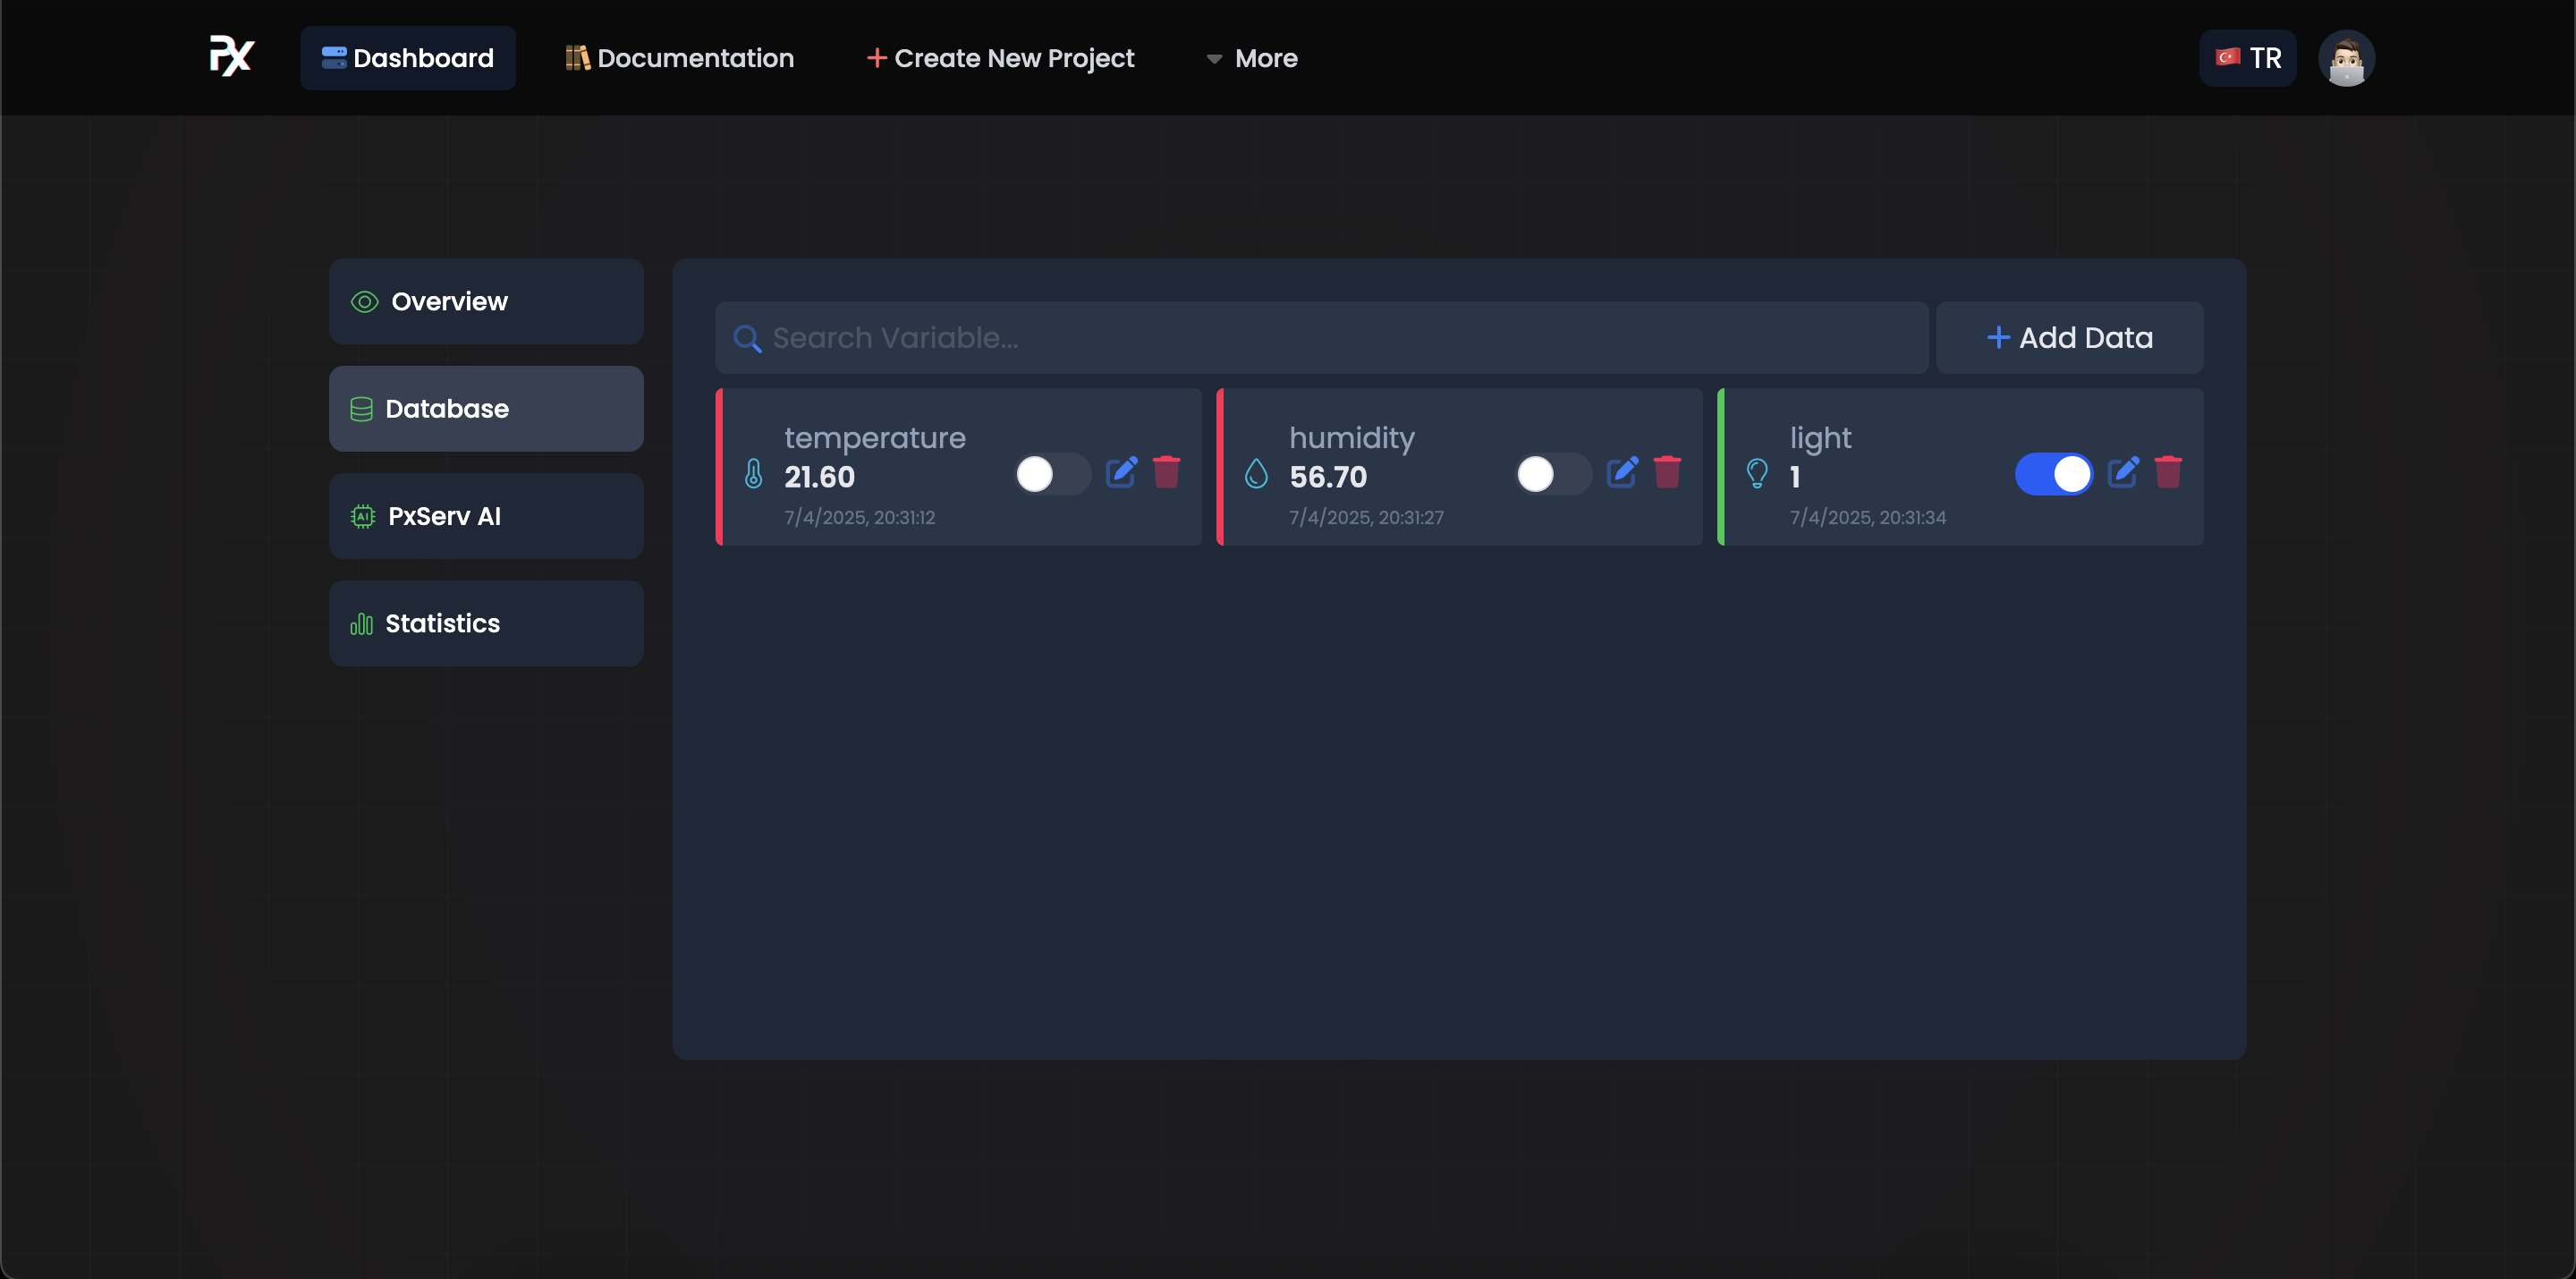Click the timestamp 7/4/2025, 20:31:27

pyautogui.click(x=1366, y=517)
